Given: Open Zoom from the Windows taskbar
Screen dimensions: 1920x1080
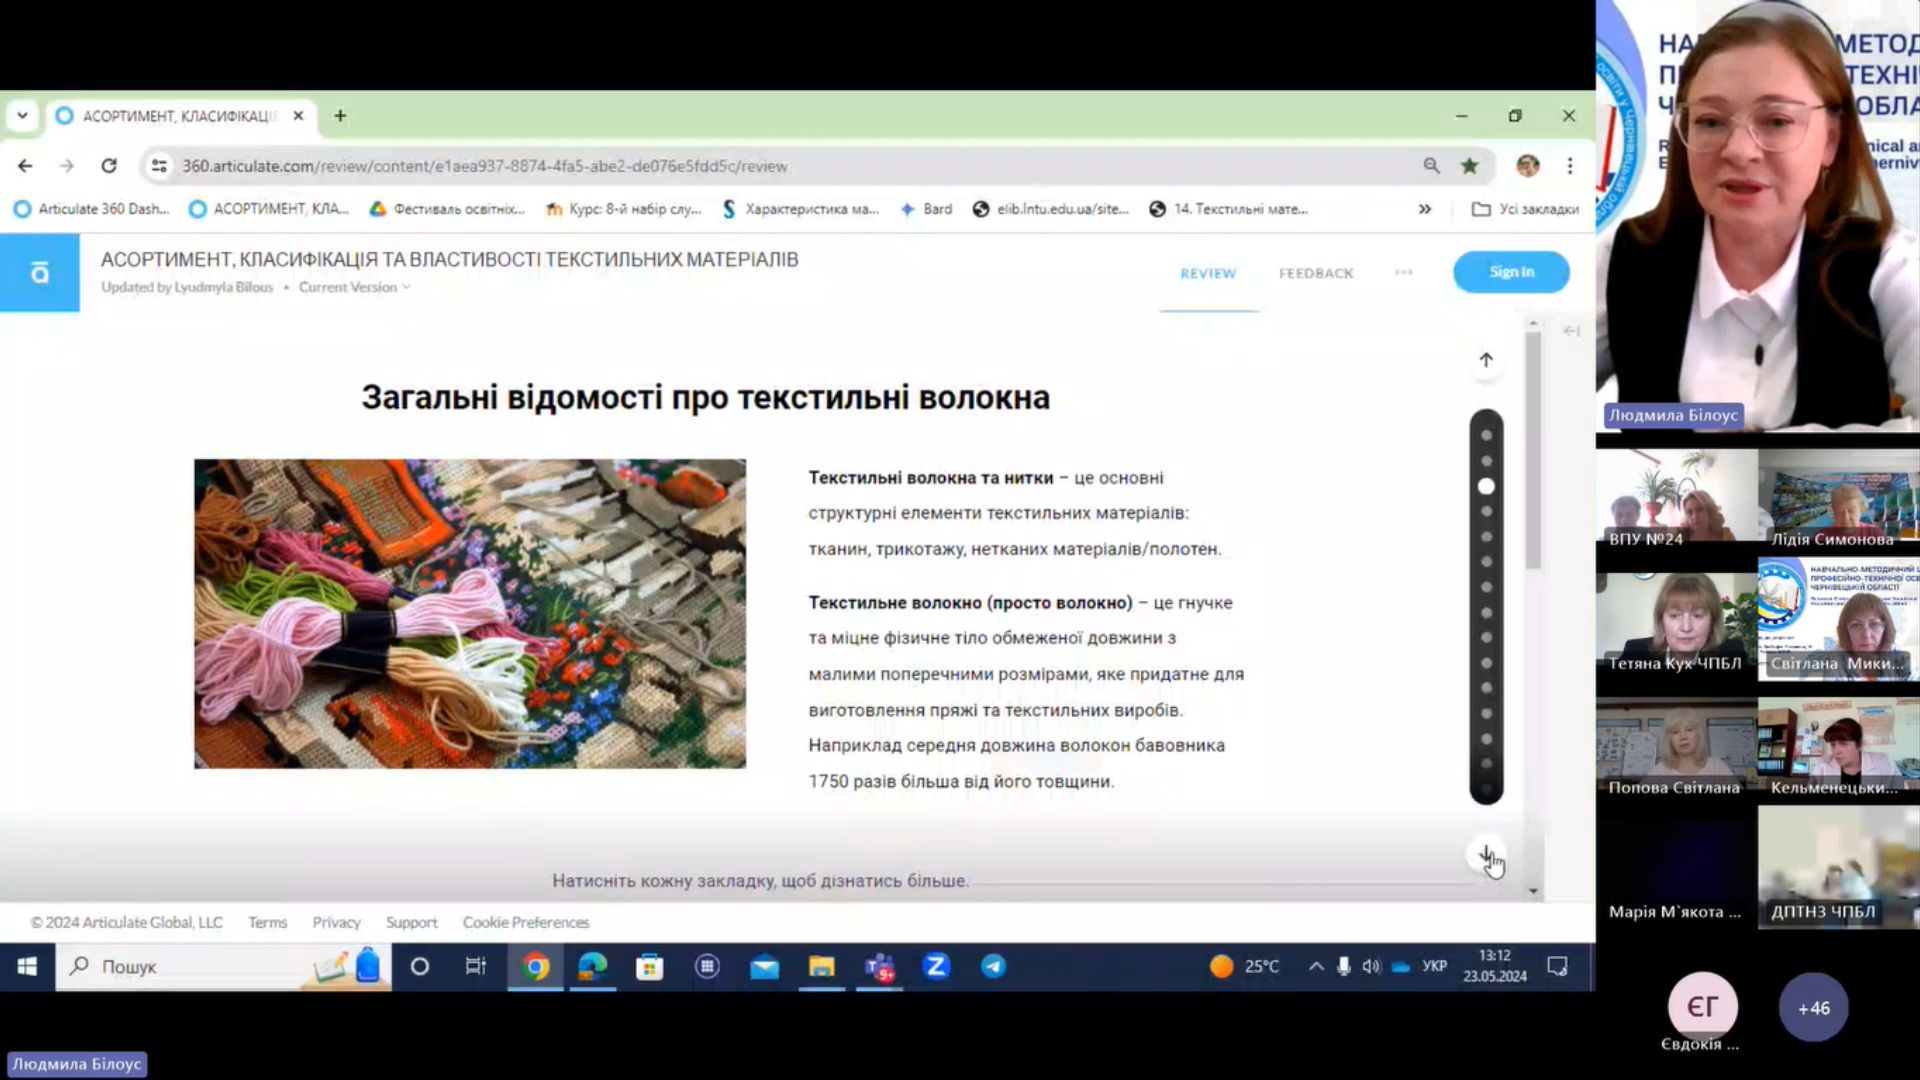Looking at the screenshot, I should [936, 966].
